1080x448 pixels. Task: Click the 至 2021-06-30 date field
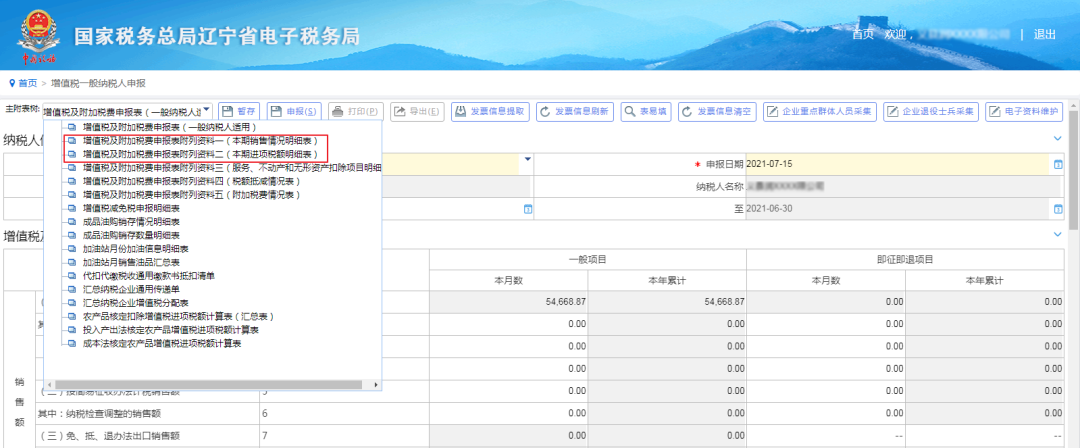(898, 209)
